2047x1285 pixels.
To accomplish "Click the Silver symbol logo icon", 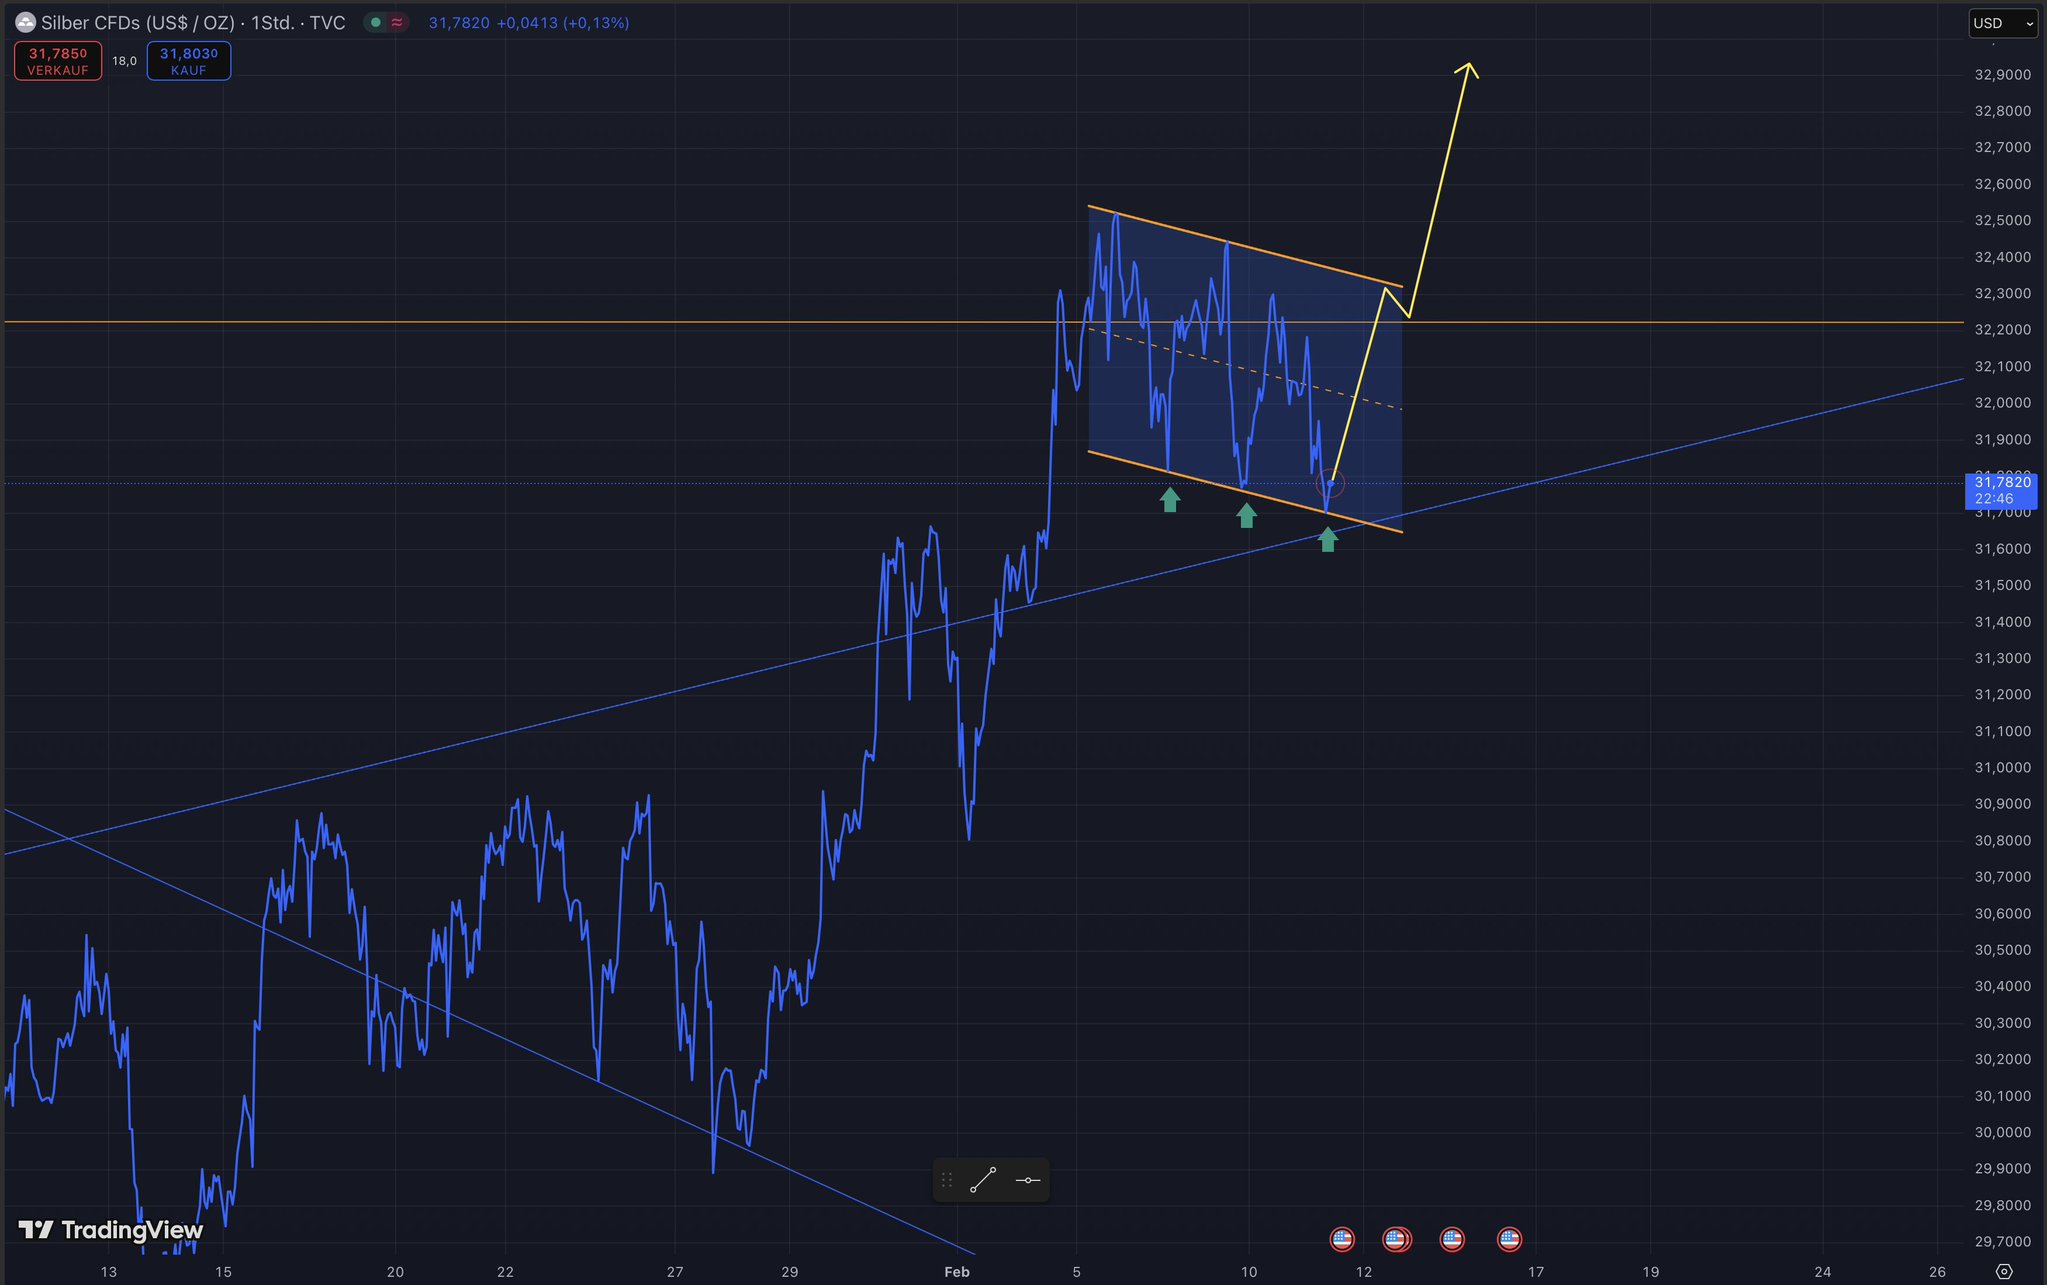I will 25,22.
